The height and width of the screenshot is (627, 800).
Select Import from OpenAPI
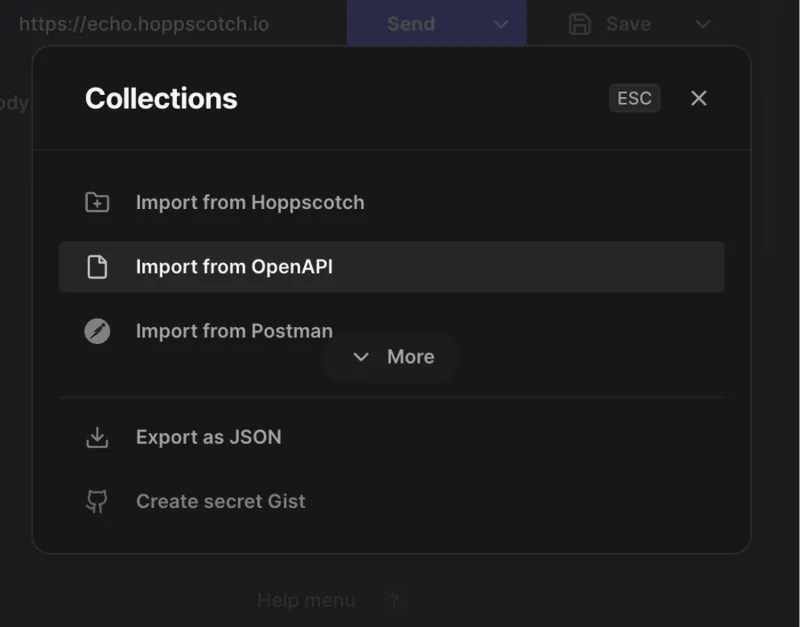click(233, 266)
